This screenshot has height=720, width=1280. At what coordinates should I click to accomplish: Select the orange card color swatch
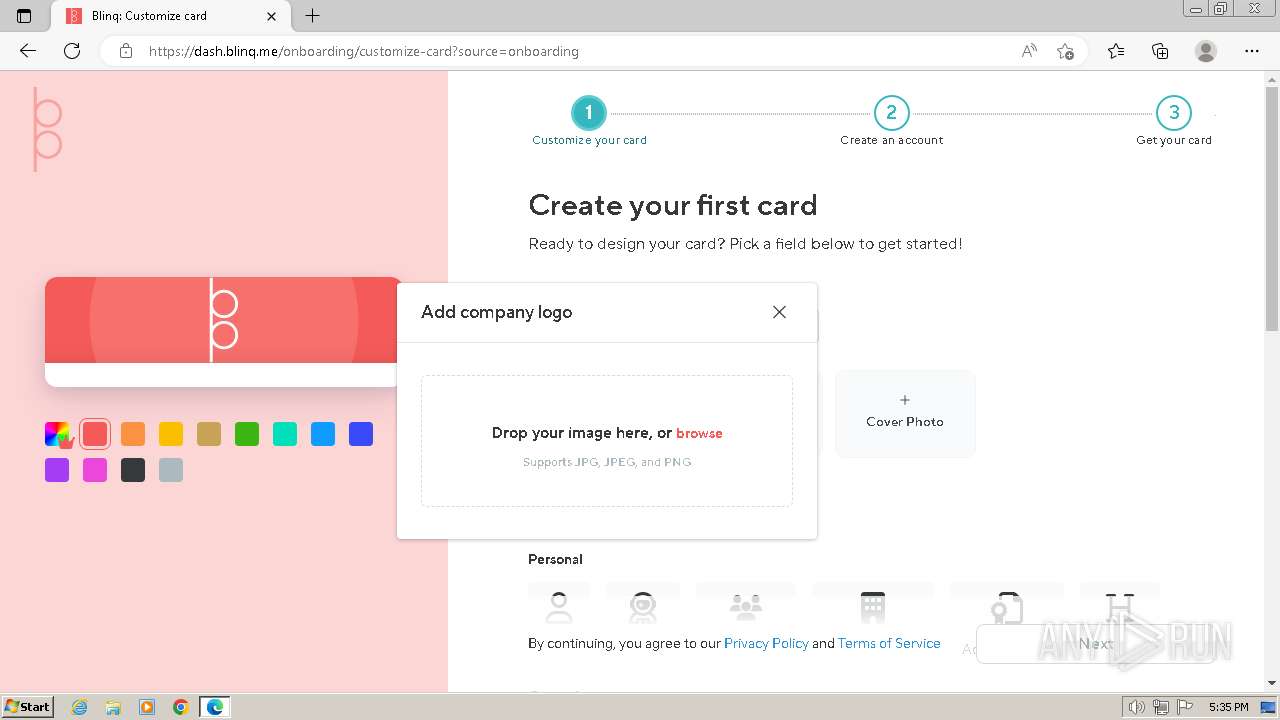click(x=133, y=434)
